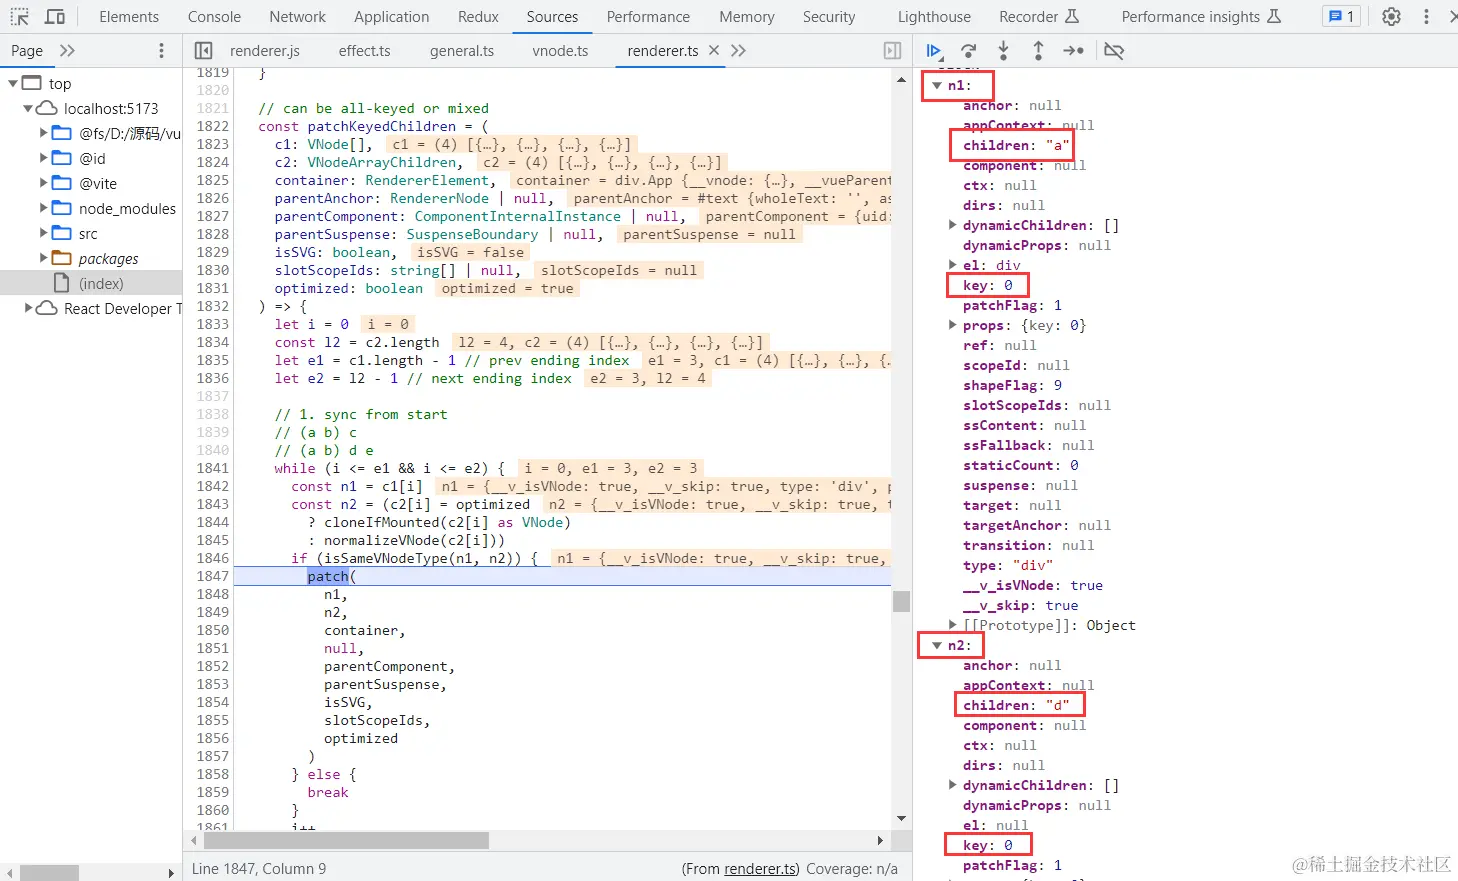Image resolution: width=1458 pixels, height=881 pixels.
Task: Set breakpoint on line number 1847
Action: (x=212, y=577)
